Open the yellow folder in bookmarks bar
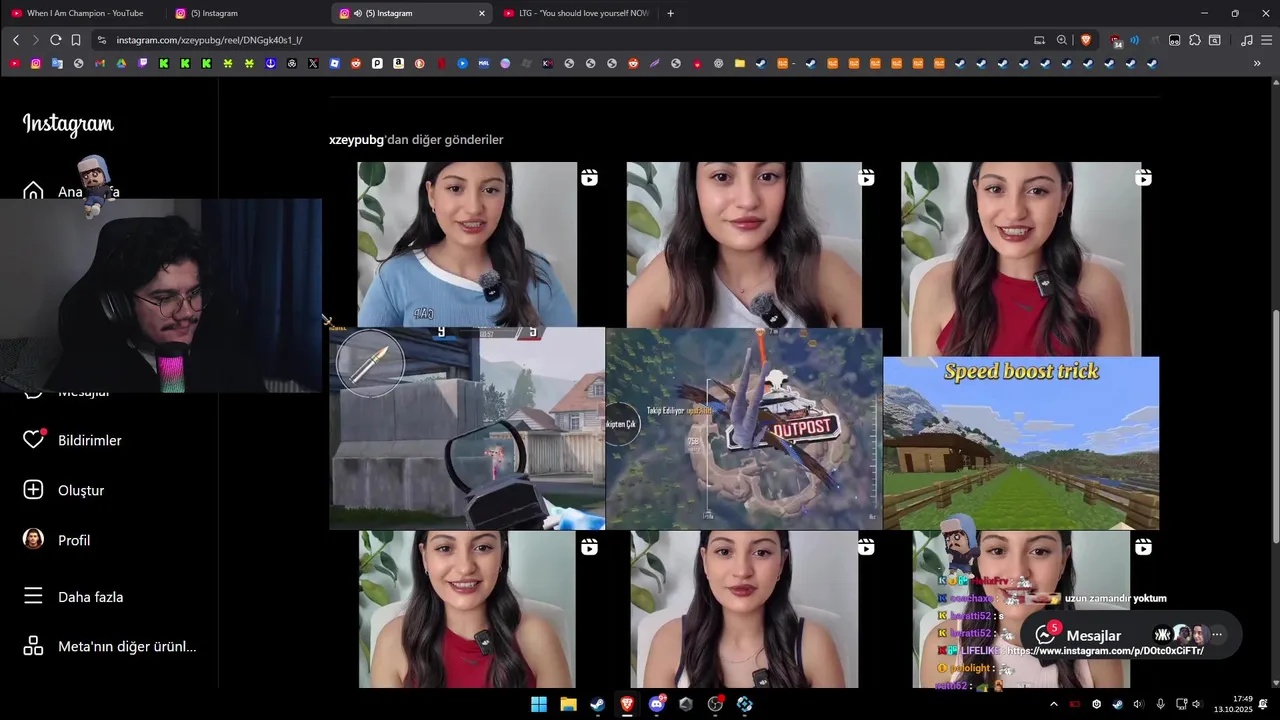The height and width of the screenshot is (720, 1280). tap(740, 63)
